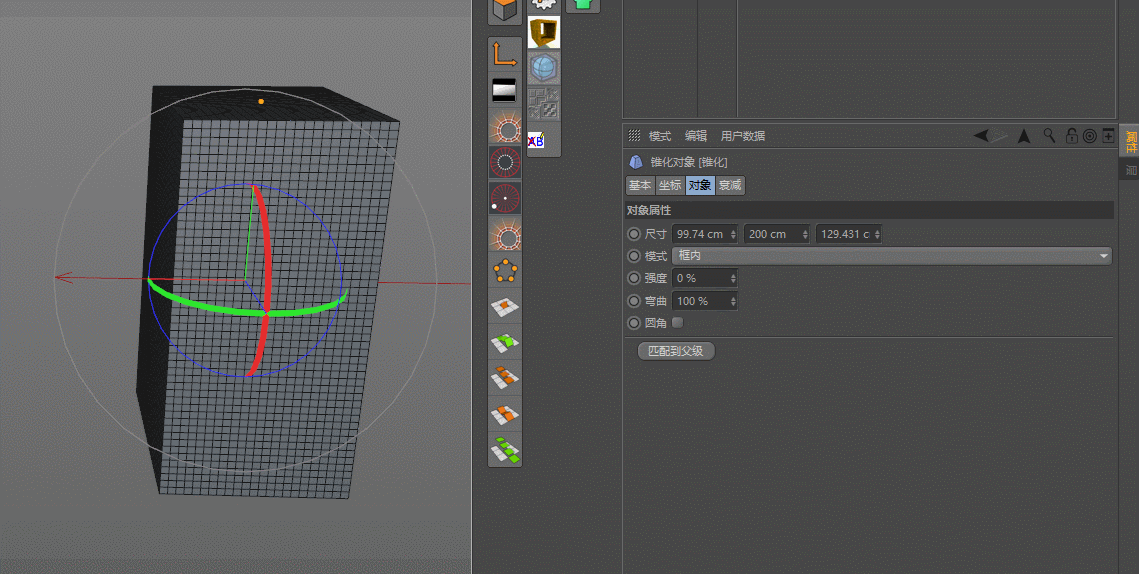Viewport: 1139px width, 574px height.
Task: Click the black-to-white gradient icon
Action: [x=504, y=91]
